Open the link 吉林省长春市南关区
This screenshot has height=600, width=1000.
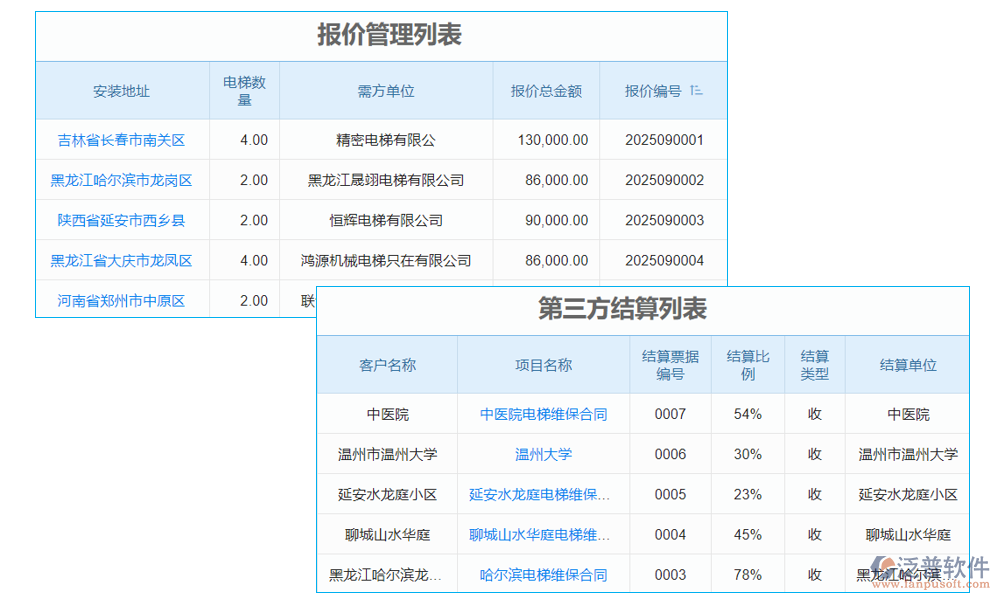[122, 140]
